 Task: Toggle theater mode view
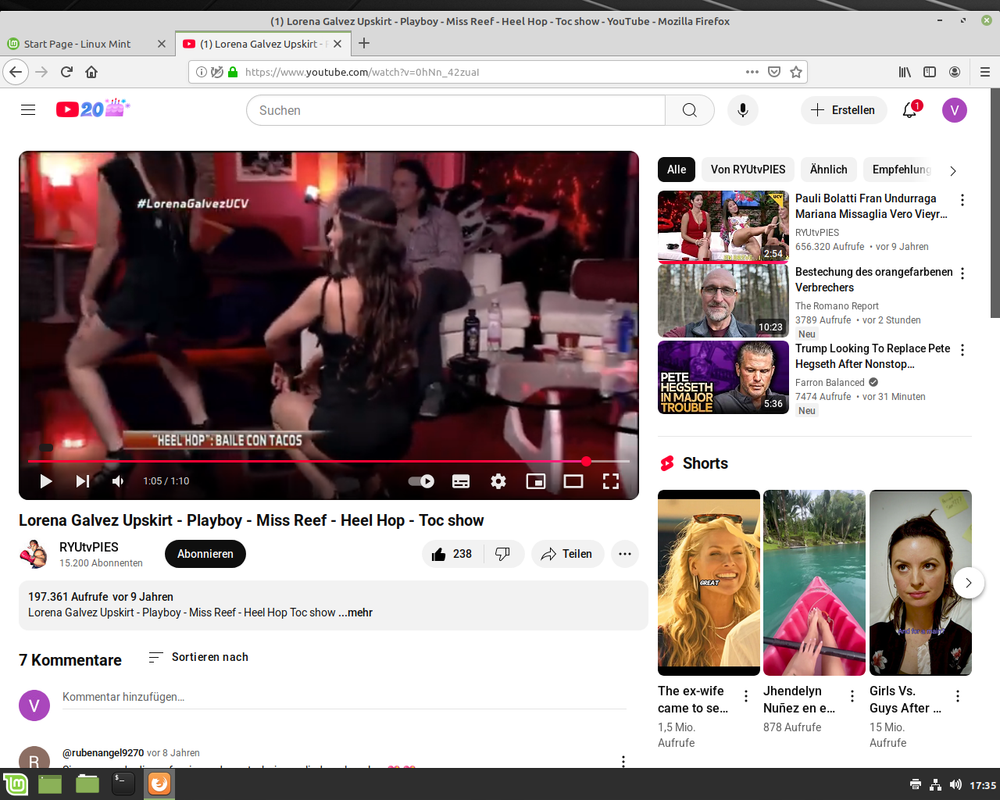pos(573,481)
